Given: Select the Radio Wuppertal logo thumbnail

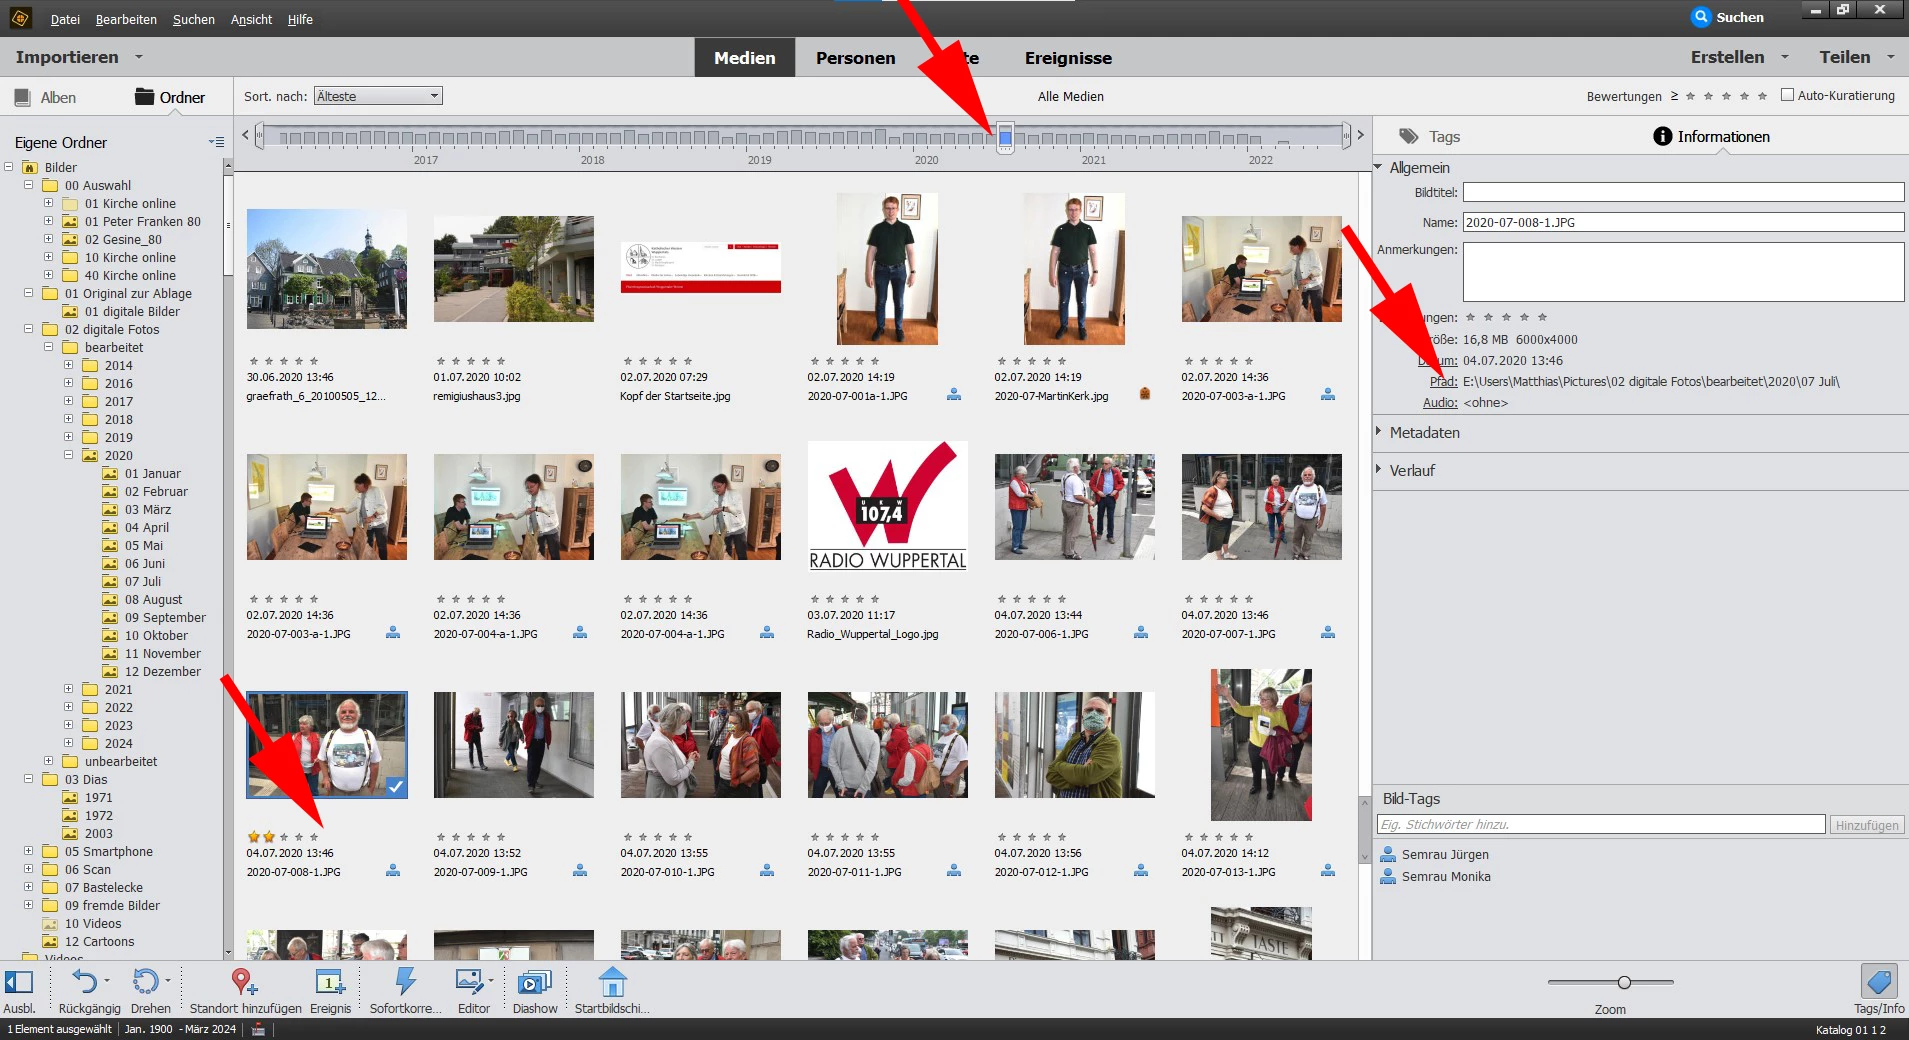Looking at the screenshot, I should [x=887, y=506].
